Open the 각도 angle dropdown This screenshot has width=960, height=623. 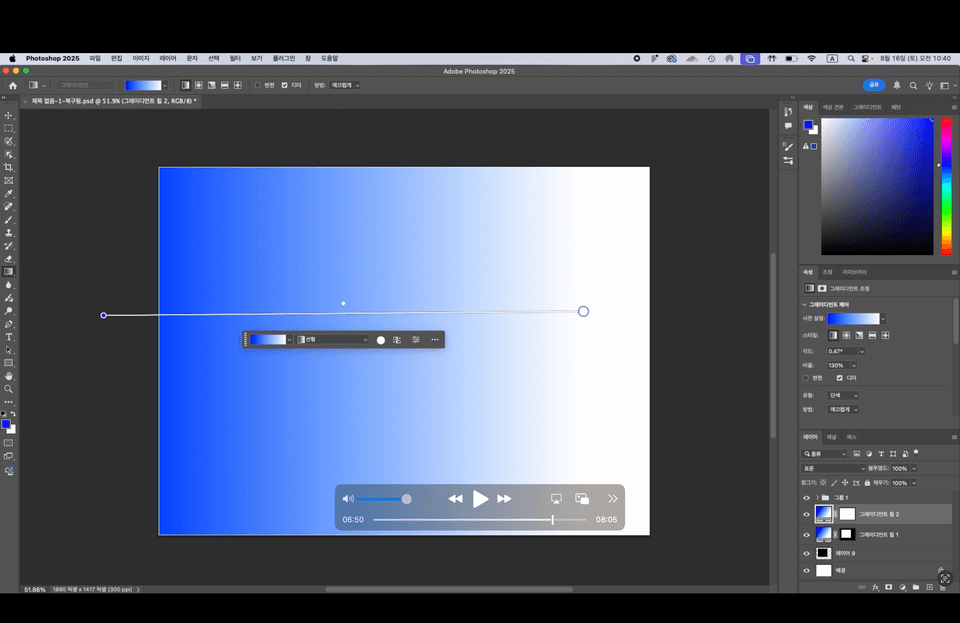862,351
